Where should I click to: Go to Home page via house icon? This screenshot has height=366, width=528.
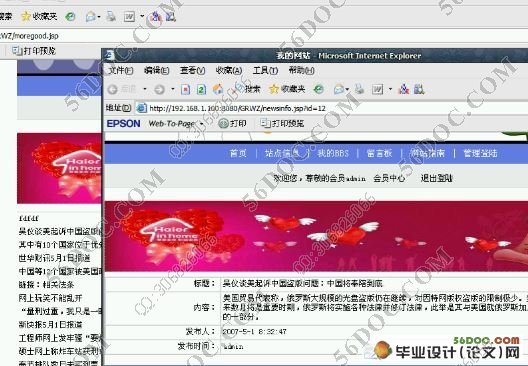pyautogui.click(x=218, y=89)
